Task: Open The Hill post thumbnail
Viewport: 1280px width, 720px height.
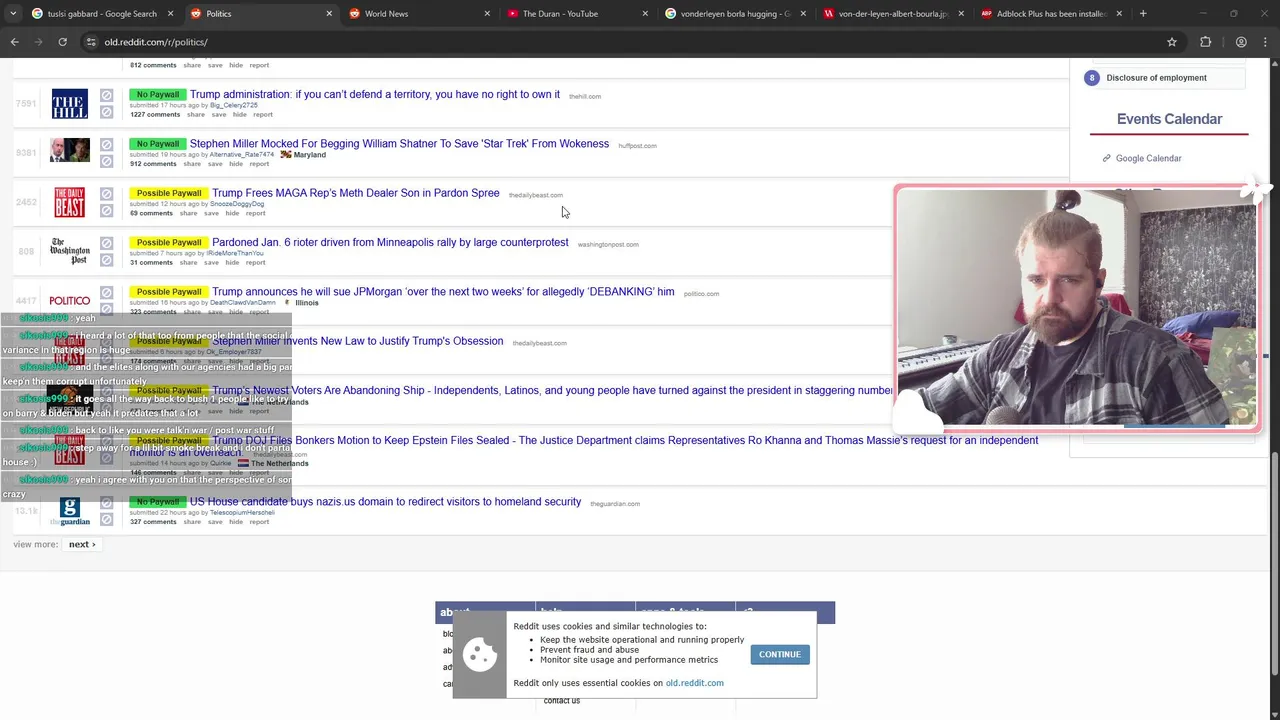Action: [x=69, y=104]
